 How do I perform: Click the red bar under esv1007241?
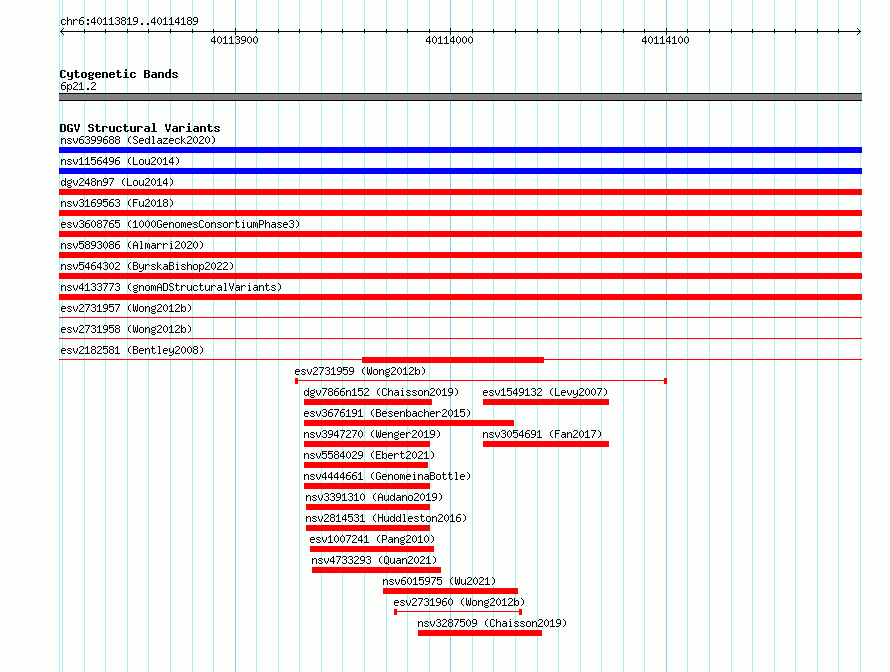tap(372, 549)
